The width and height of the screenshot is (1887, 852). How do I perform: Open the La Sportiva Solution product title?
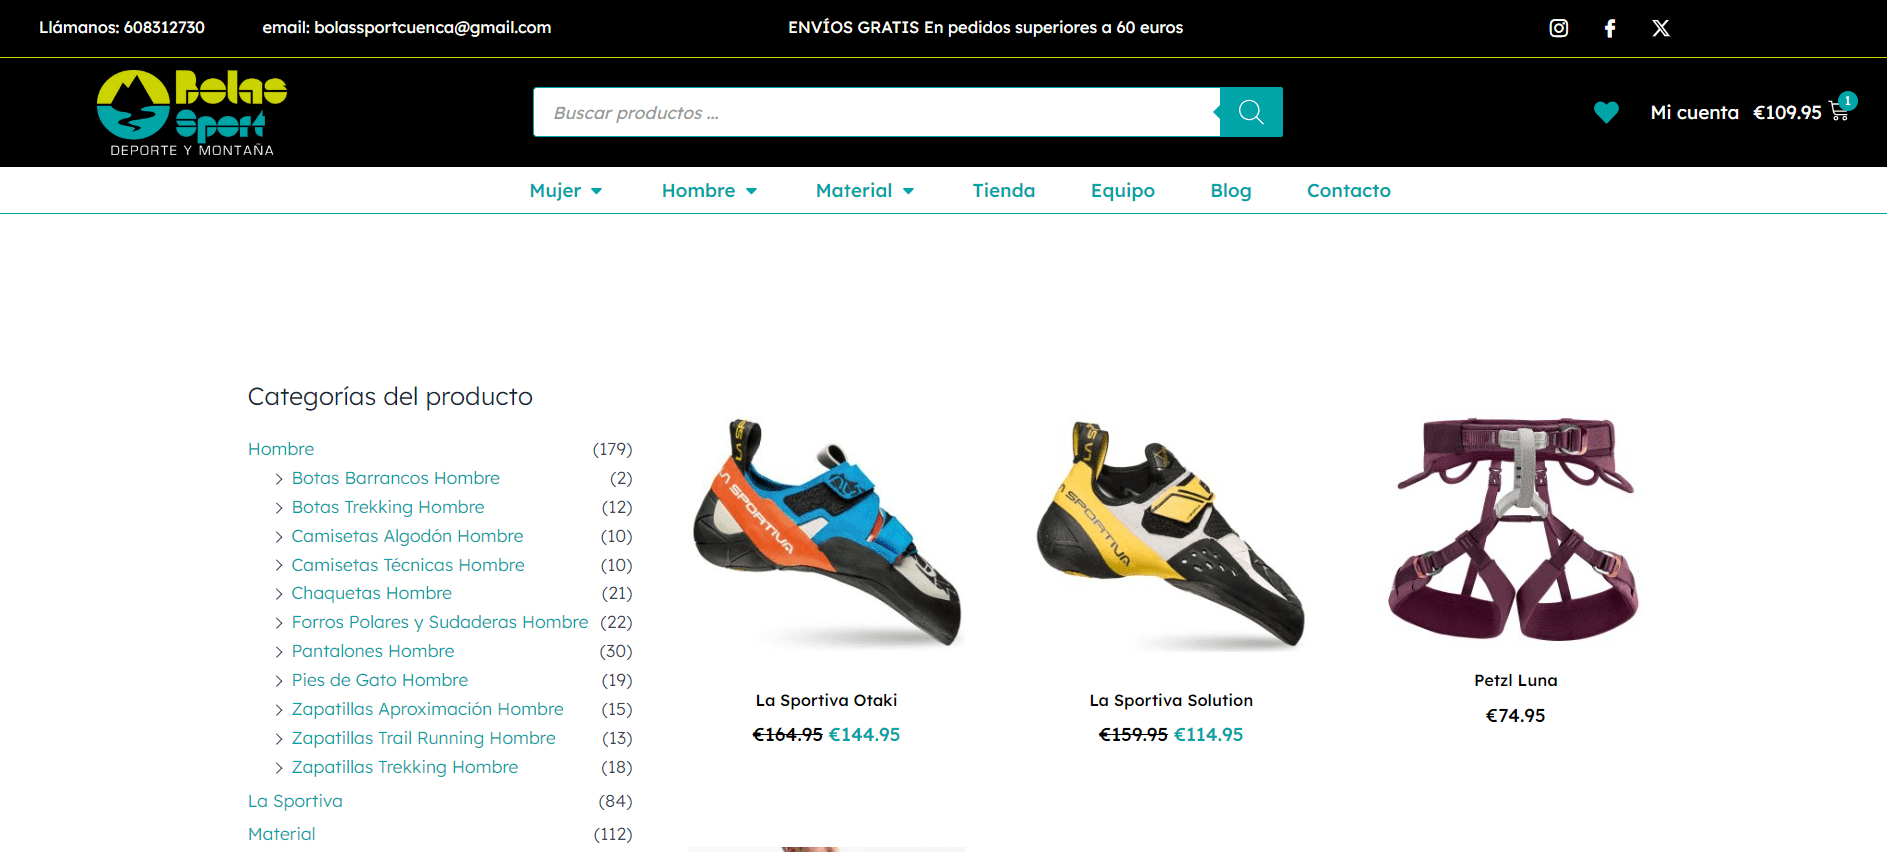click(x=1171, y=700)
